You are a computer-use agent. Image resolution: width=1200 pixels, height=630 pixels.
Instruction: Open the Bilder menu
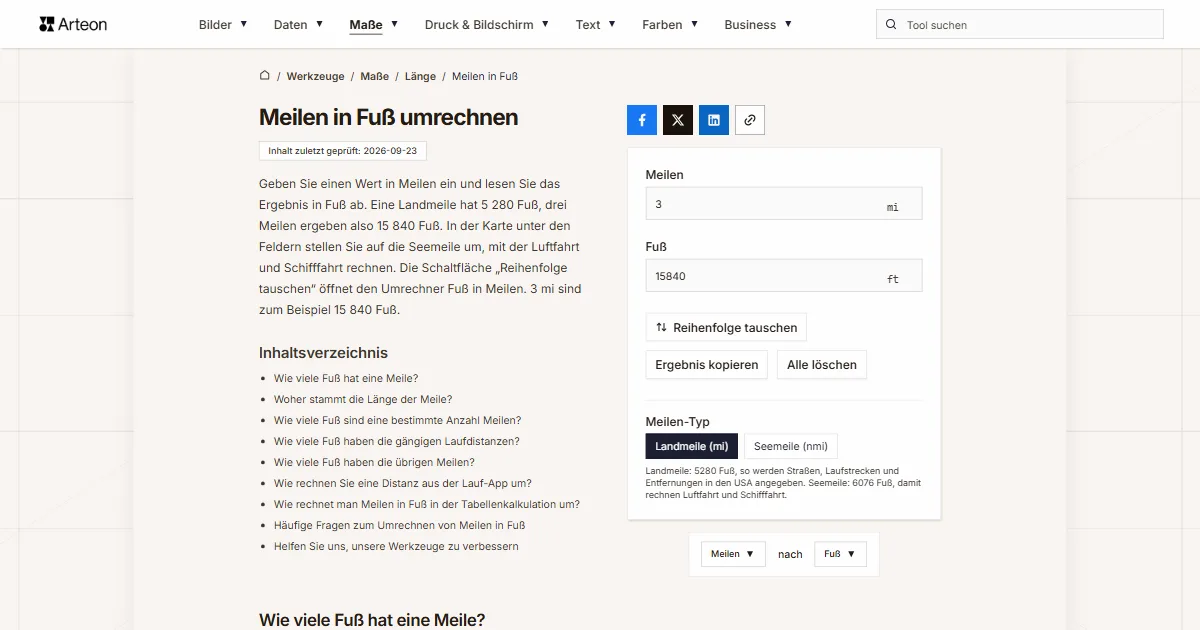point(223,25)
